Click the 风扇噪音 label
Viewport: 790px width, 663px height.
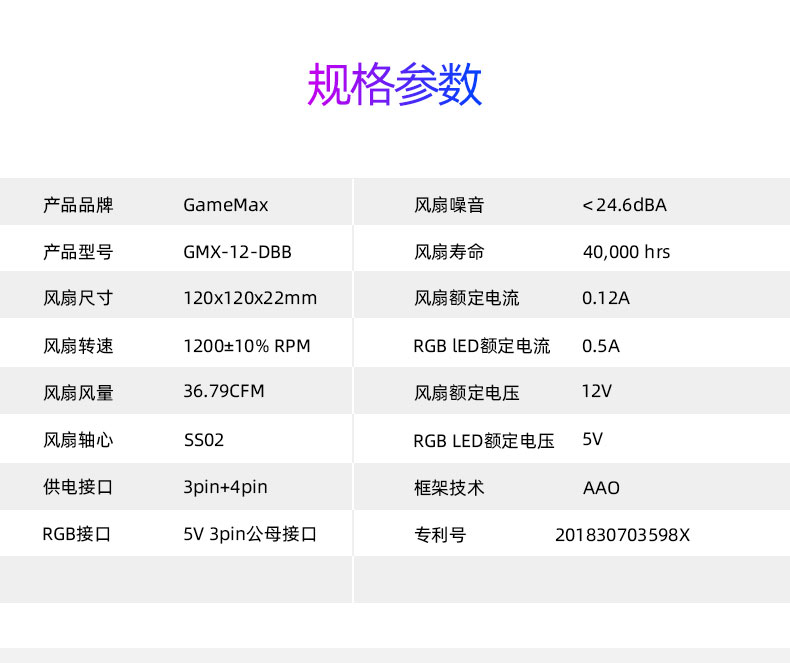pos(449,205)
